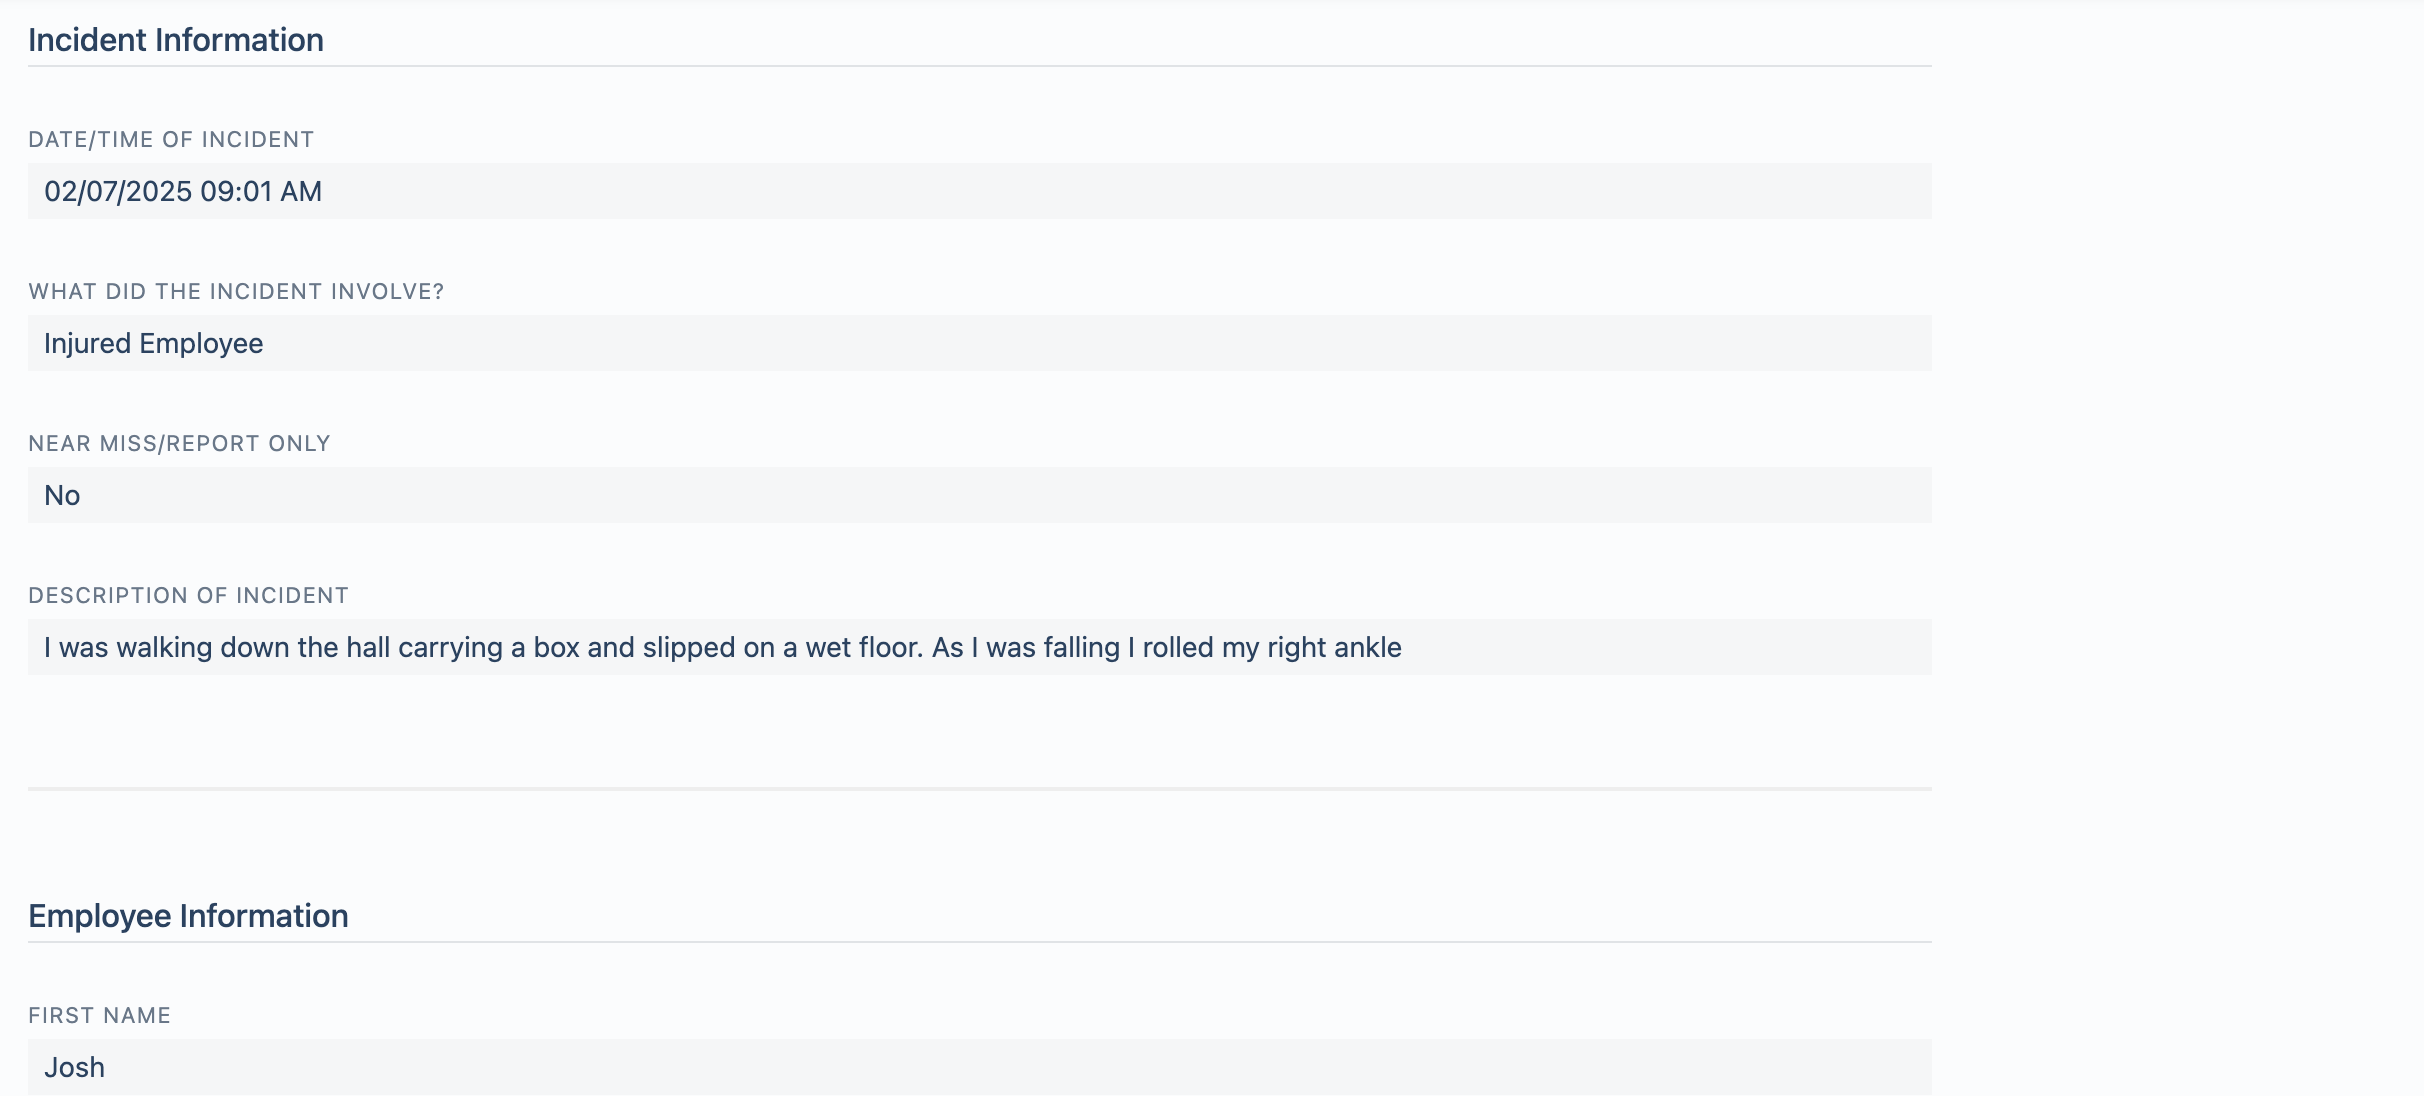This screenshot has width=2424, height=1096.
Task: Click the DESCRIPTION OF INCIDENT label
Action: pyautogui.click(x=188, y=595)
